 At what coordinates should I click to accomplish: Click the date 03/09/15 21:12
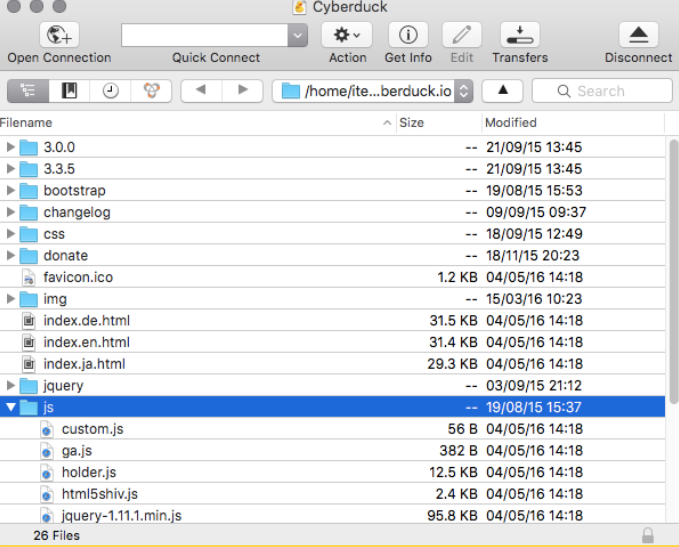(x=534, y=385)
